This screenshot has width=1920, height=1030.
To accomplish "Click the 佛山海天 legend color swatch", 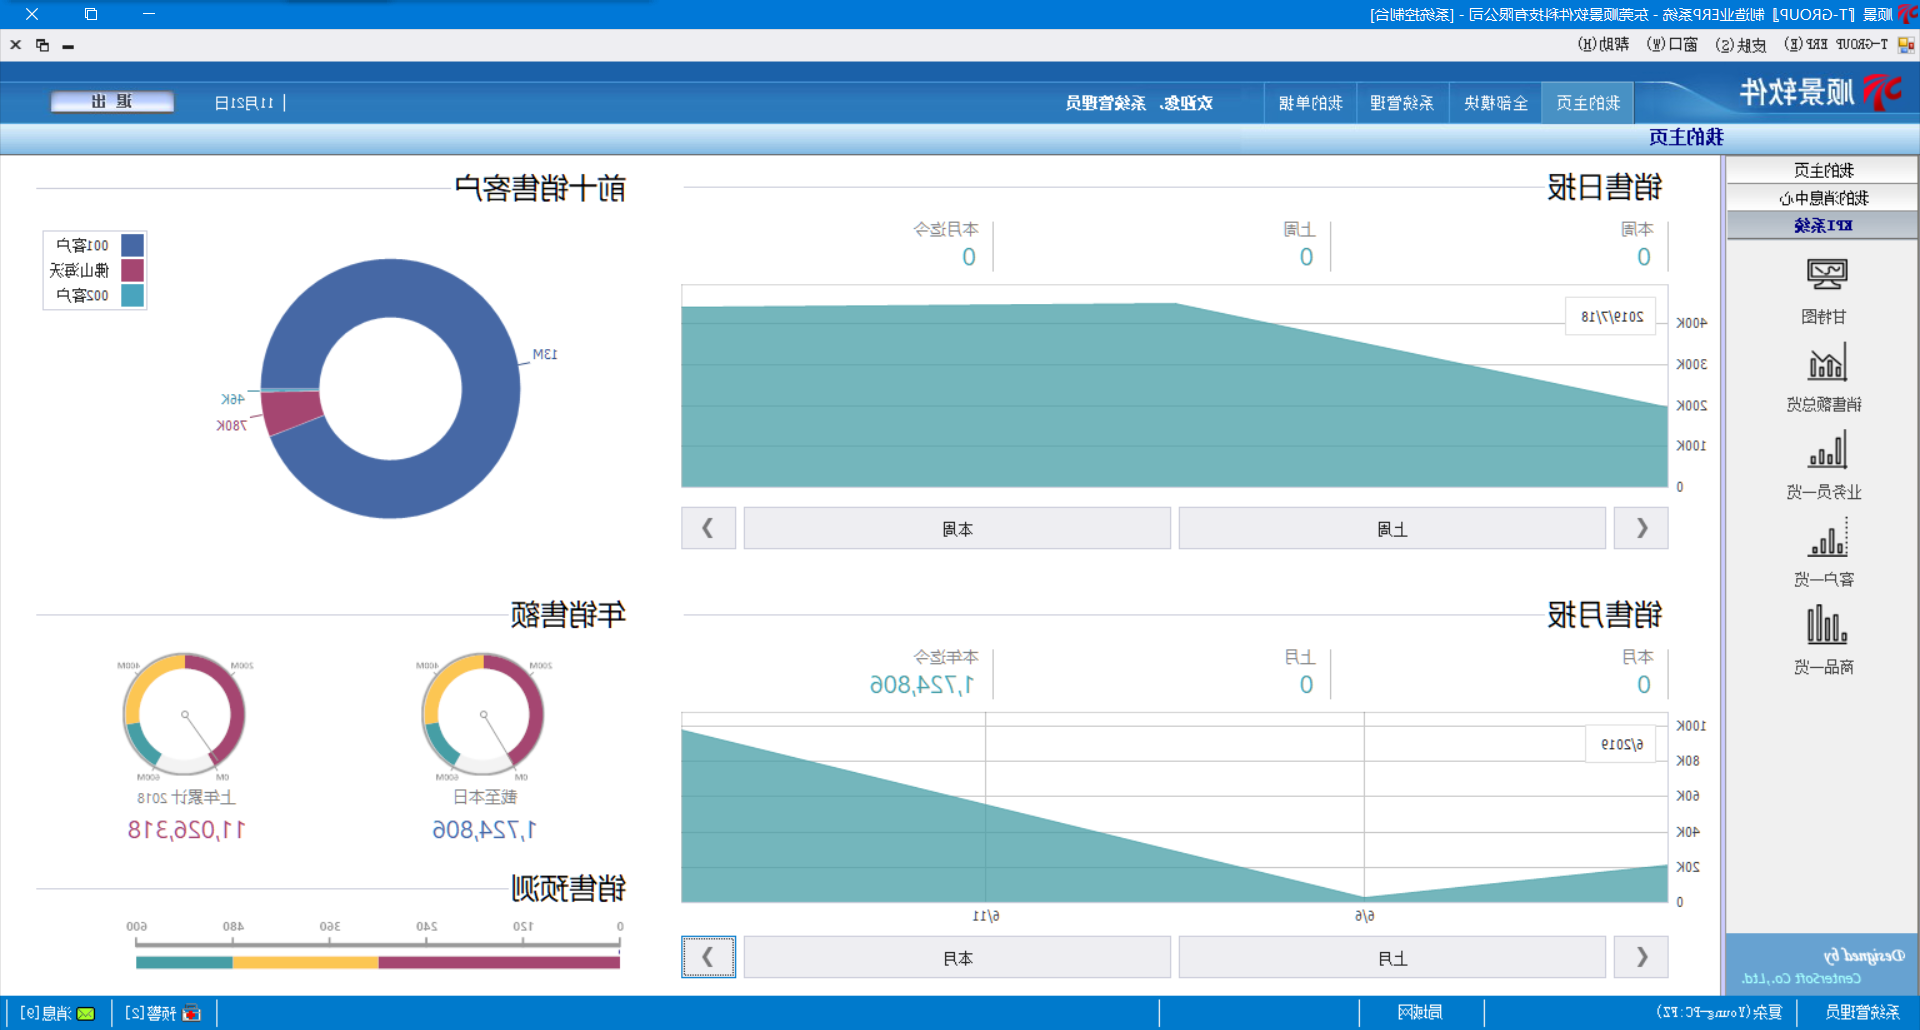I will (x=132, y=270).
